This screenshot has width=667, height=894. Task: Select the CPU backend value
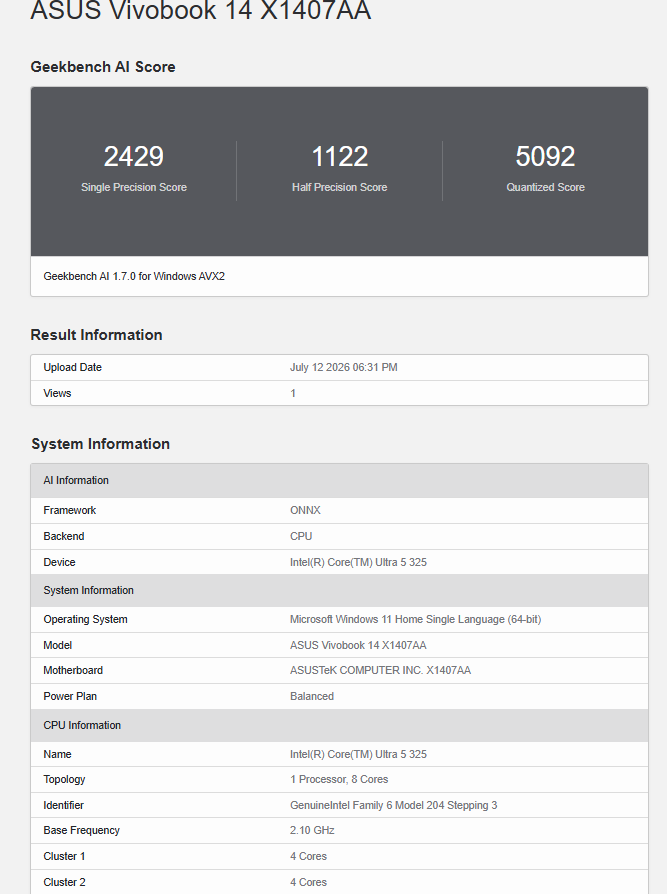click(x=301, y=536)
